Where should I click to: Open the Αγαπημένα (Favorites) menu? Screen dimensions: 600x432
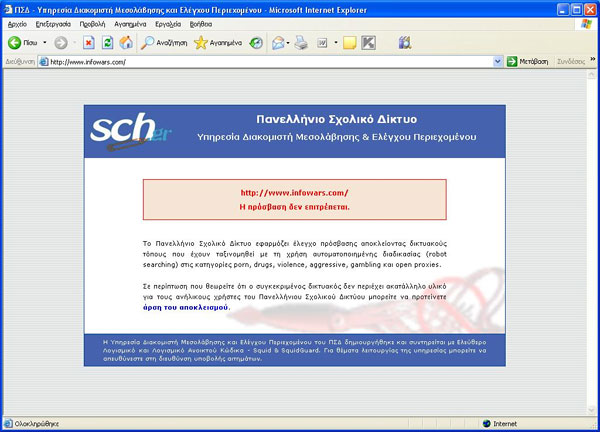(130, 24)
